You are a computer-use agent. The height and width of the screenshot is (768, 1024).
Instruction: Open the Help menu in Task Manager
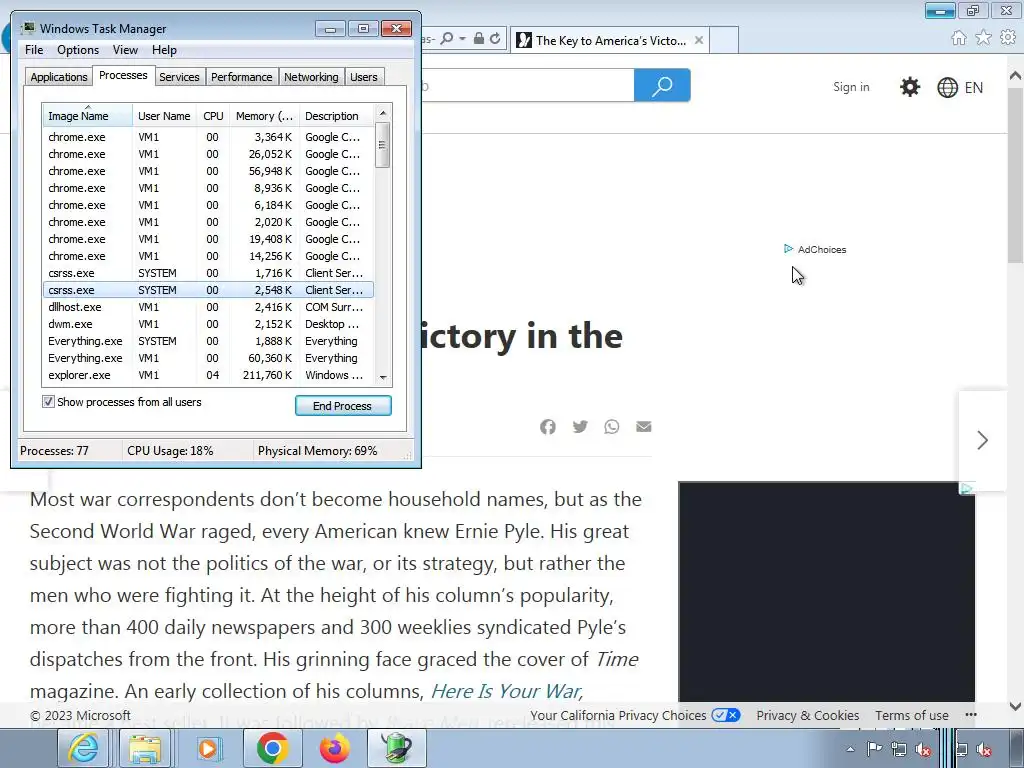point(165,50)
